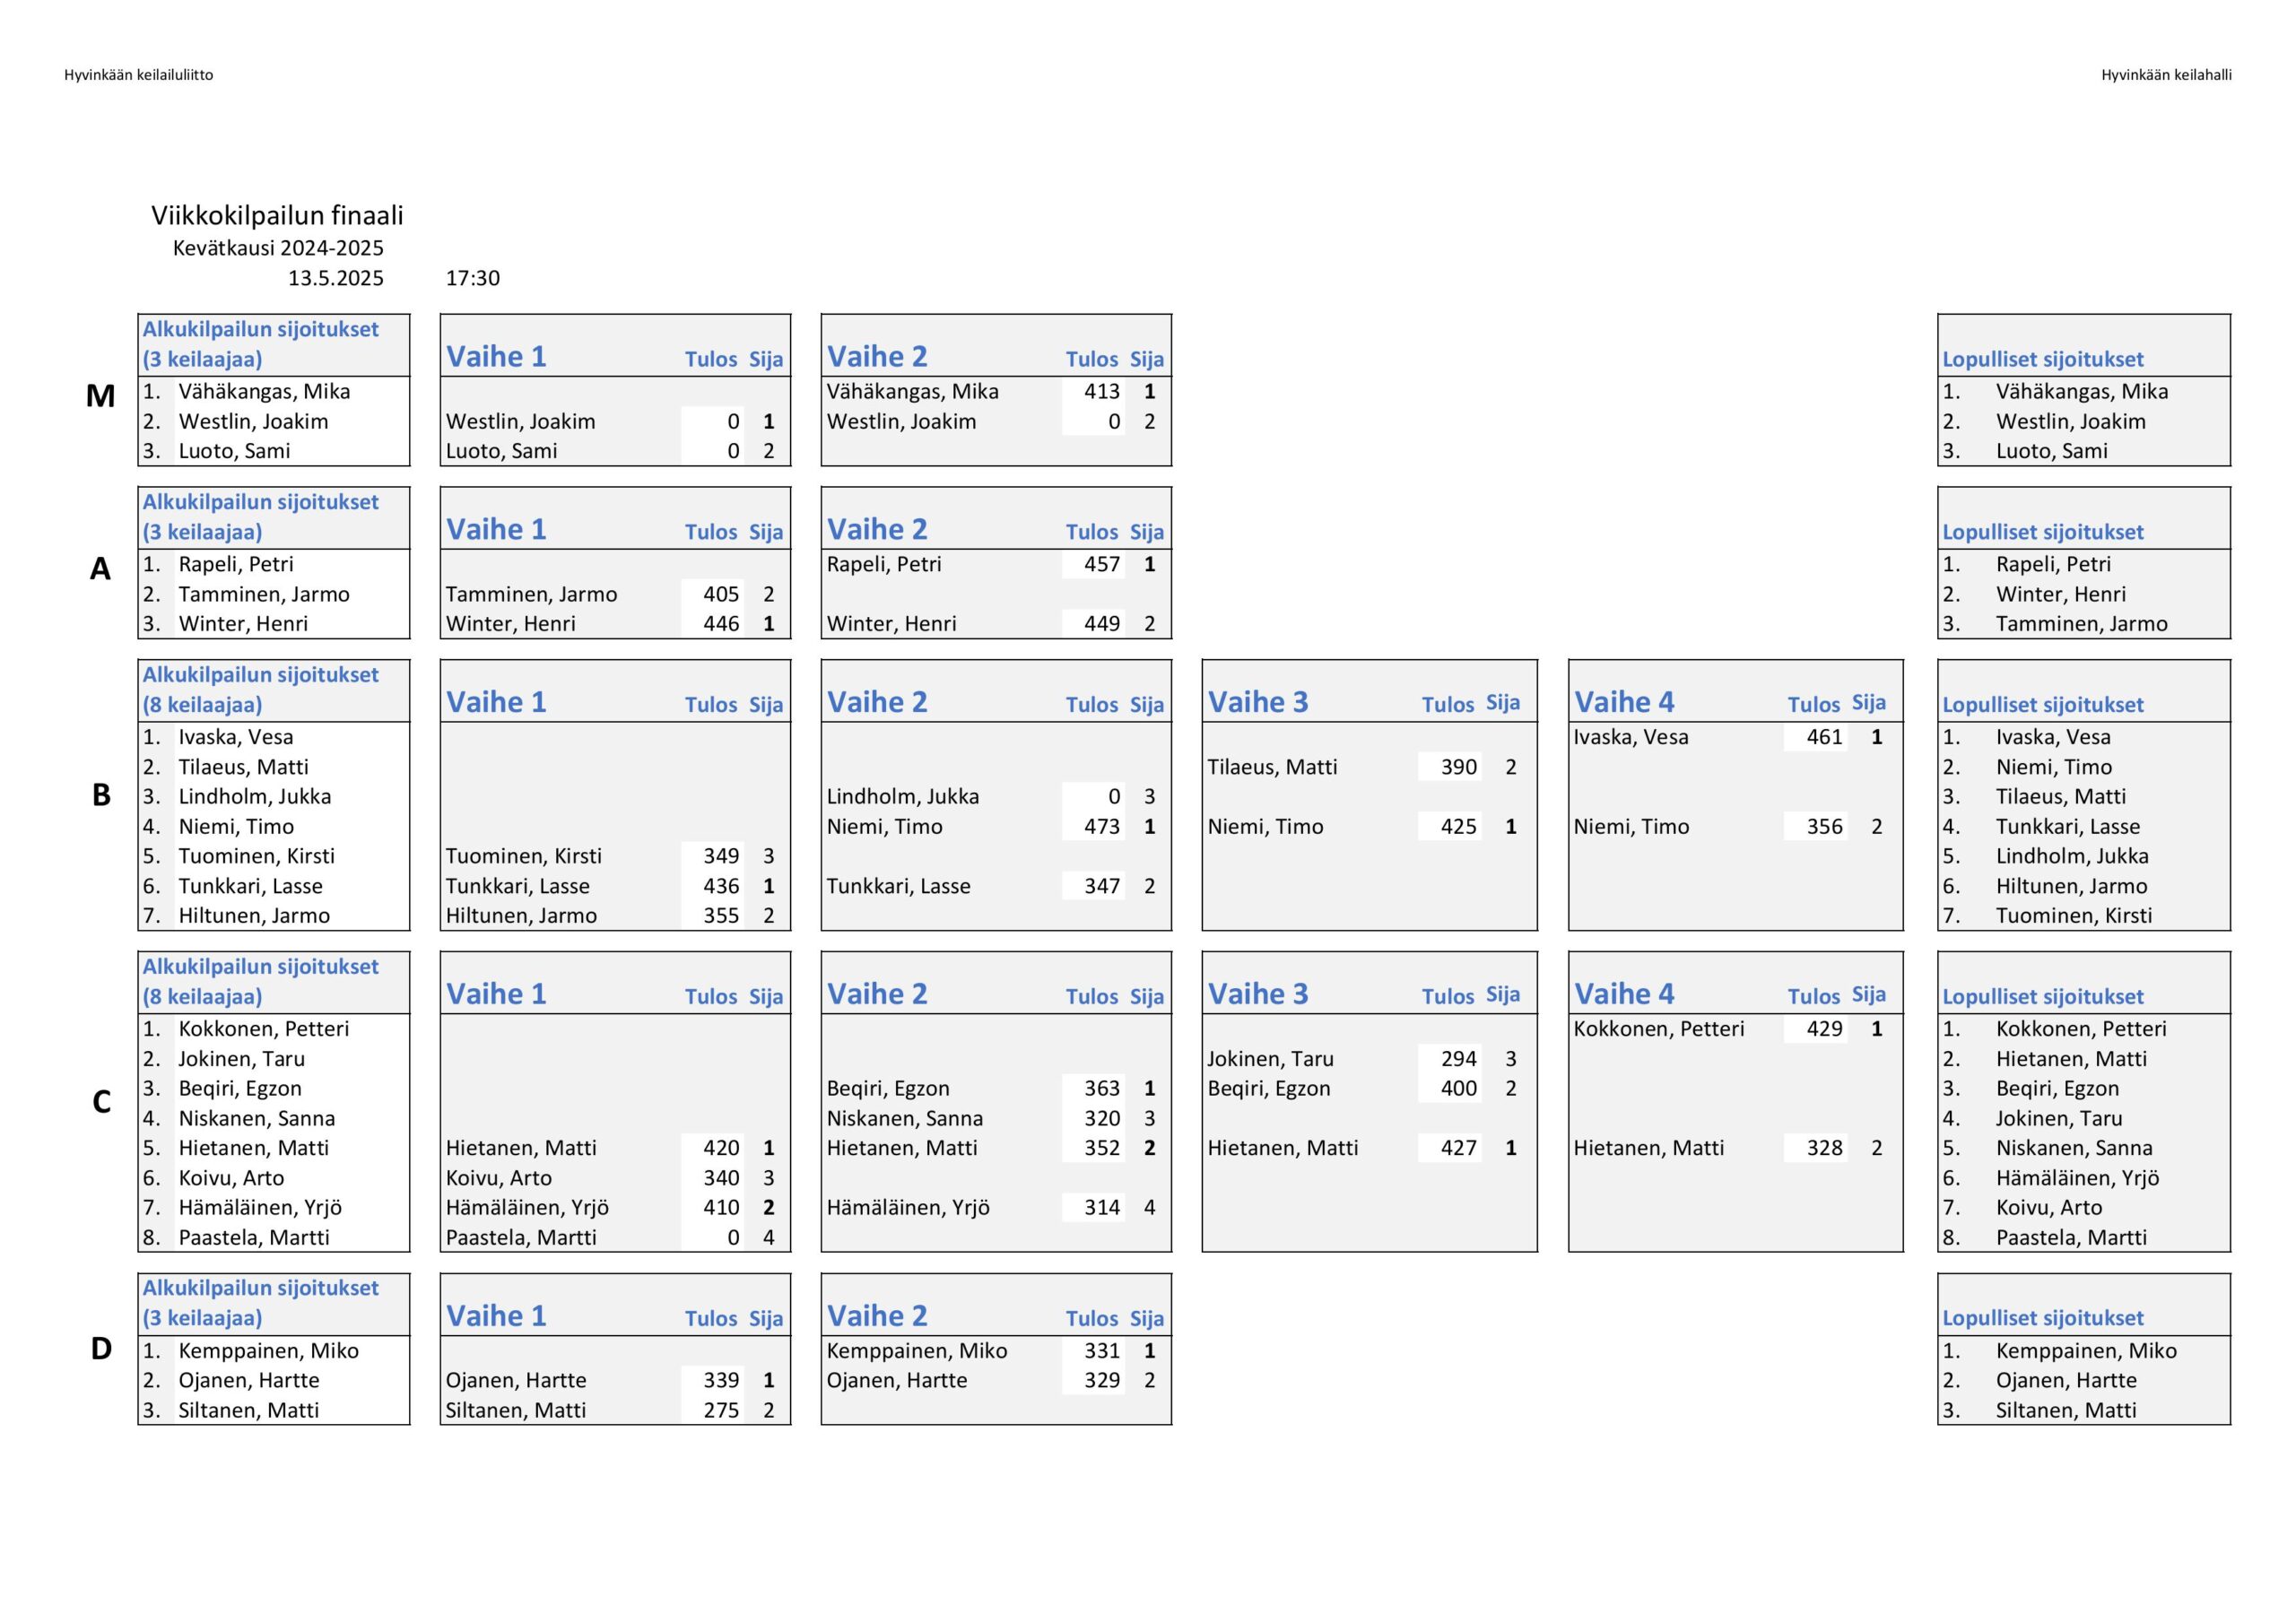The height and width of the screenshot is (1623, 2296).
Task: Select 'Paastela, Martti' in class C Vaihe 1
Action: [x=520, y=1238]
